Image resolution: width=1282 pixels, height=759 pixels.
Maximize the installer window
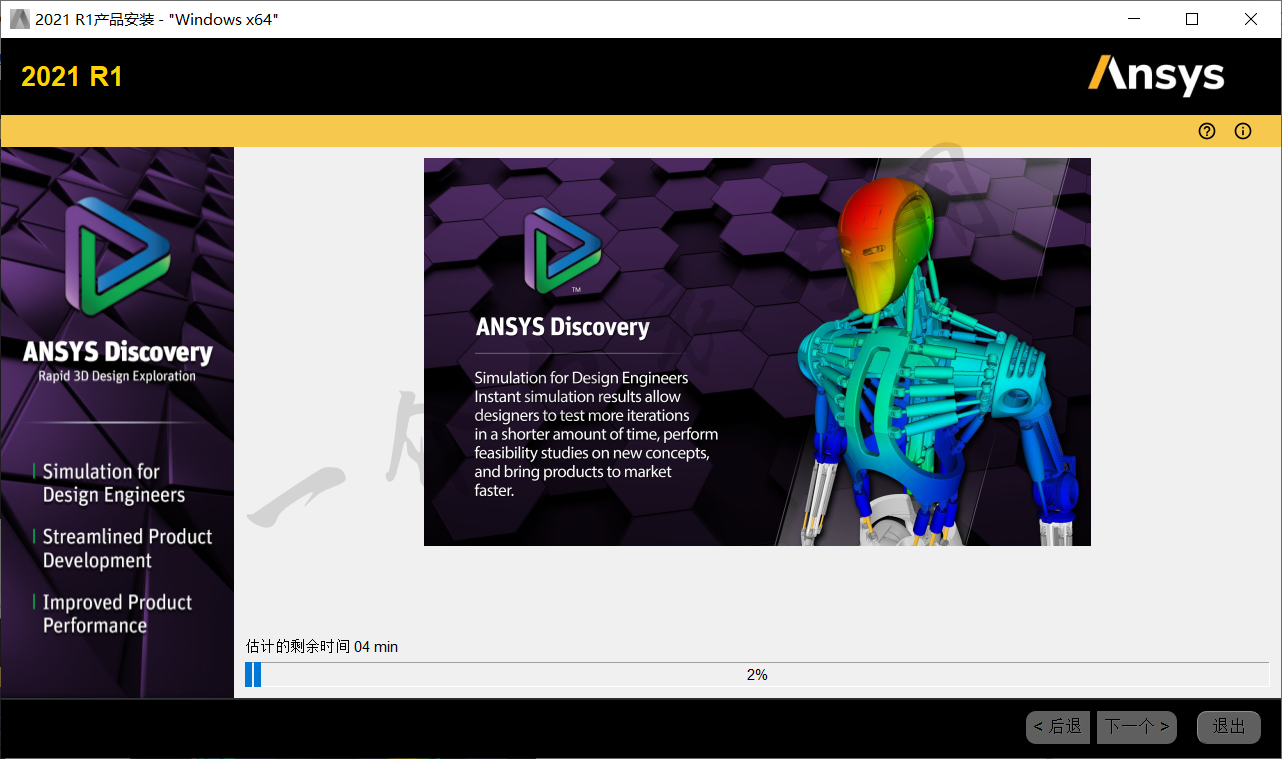(x=1192, y=19)
